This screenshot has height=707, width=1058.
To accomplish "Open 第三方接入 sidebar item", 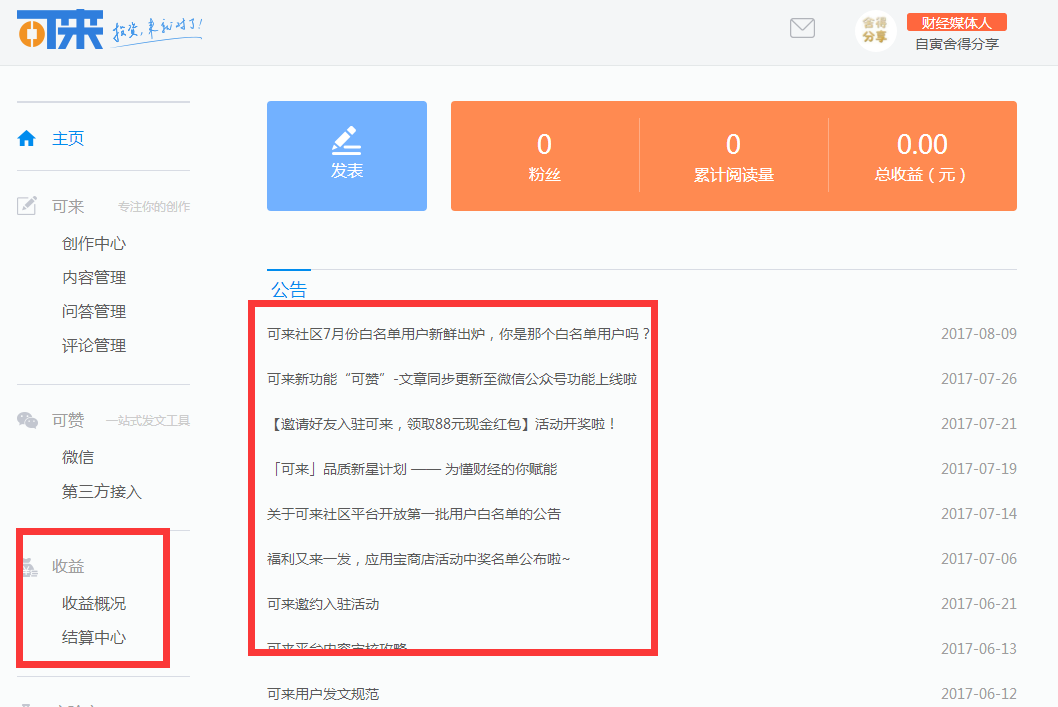I will (102, 492).
